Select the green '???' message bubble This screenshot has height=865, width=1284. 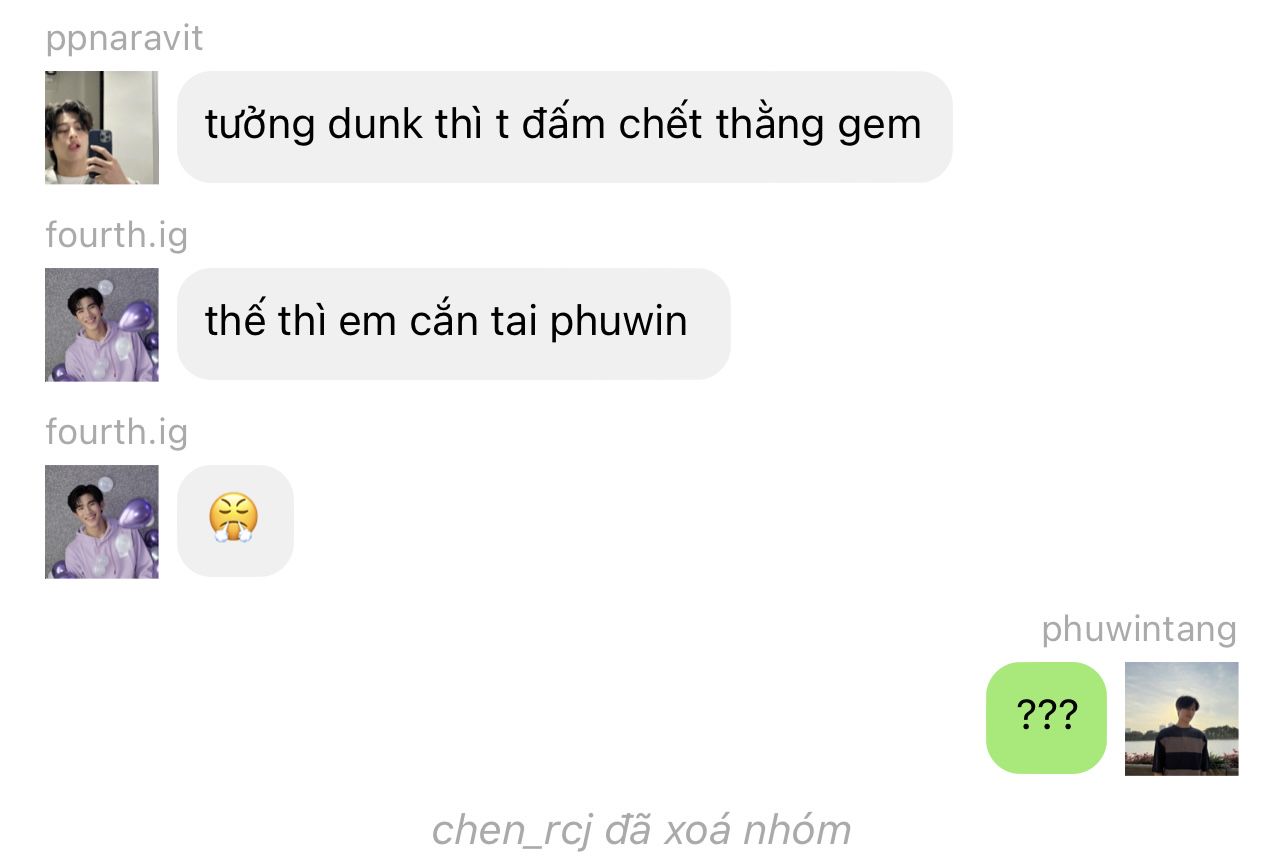tap(1046, 718)
